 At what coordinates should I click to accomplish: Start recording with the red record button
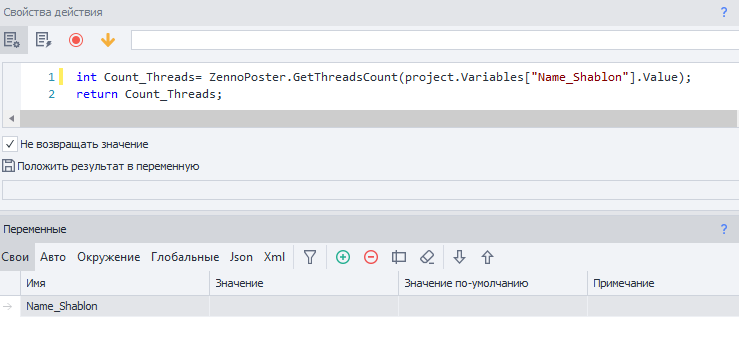pyautogui.click(x=76, y=40)
